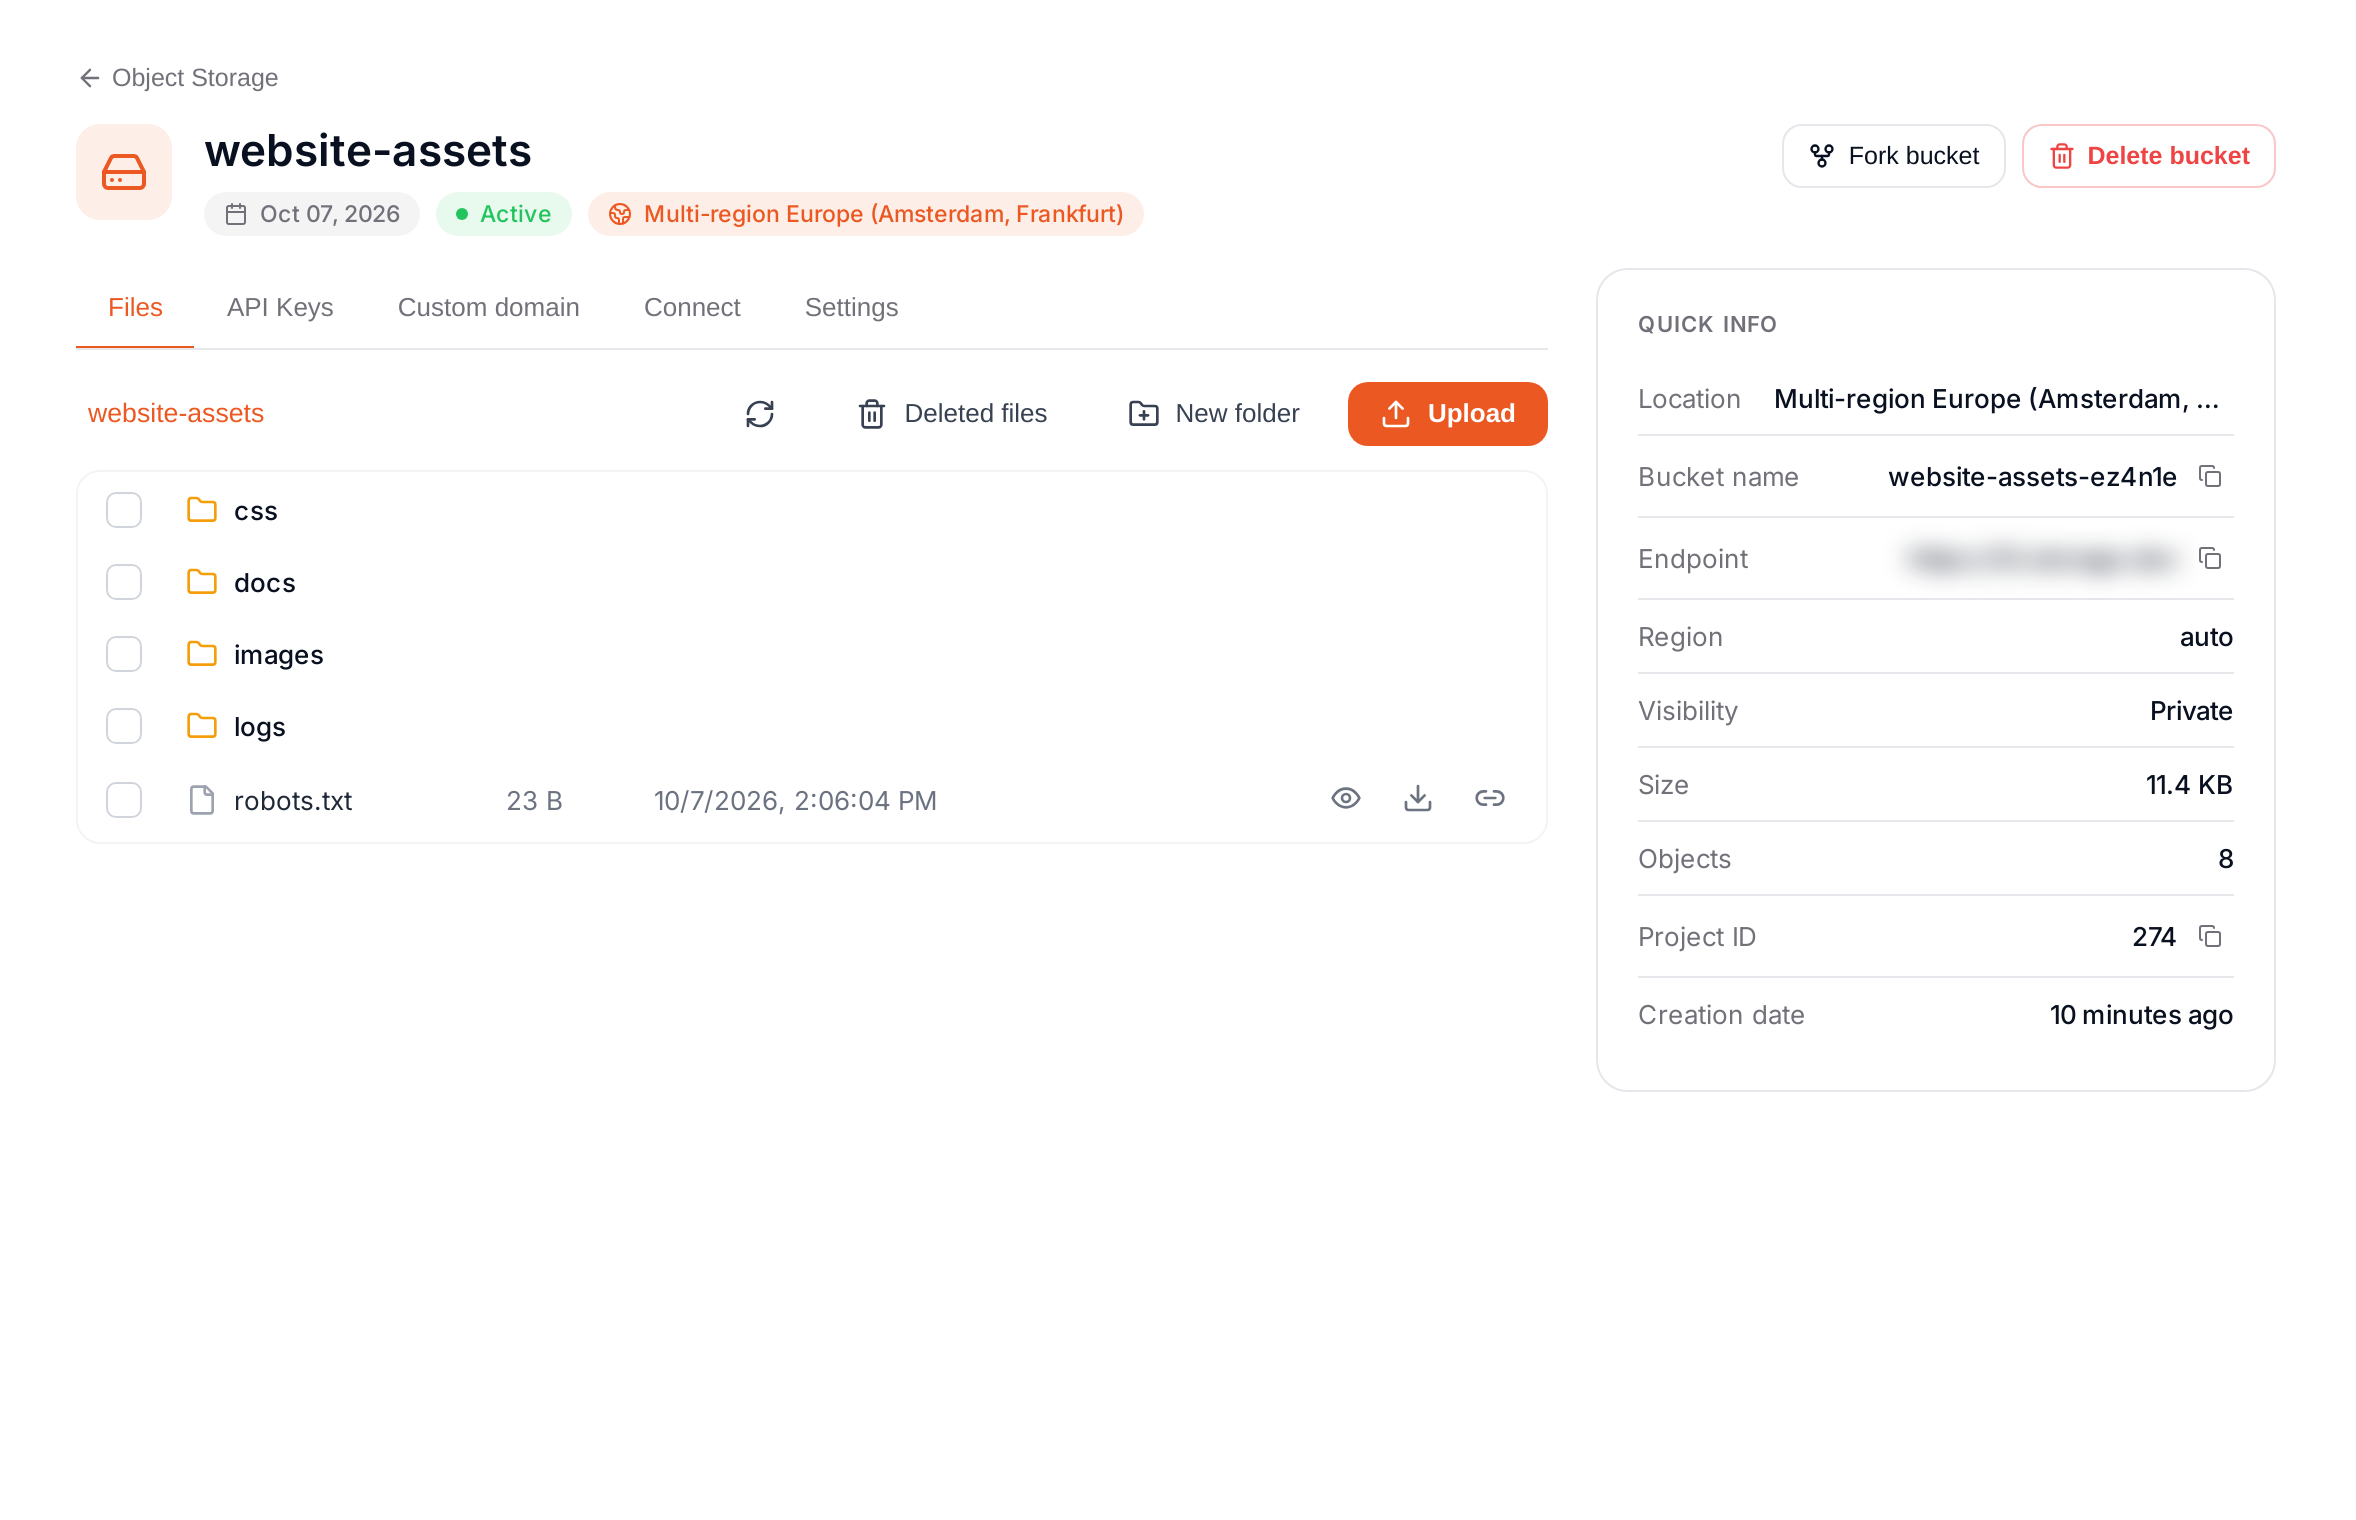Image resolution: width=2356 pixels, height=1520 pixels.
Task: Copy link for robots.txt
Action: click(x=1490, y=798)
